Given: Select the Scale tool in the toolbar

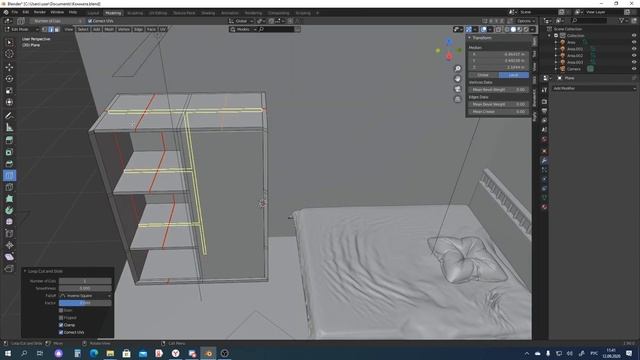Looking at the screenshot, I should point(9,91).
